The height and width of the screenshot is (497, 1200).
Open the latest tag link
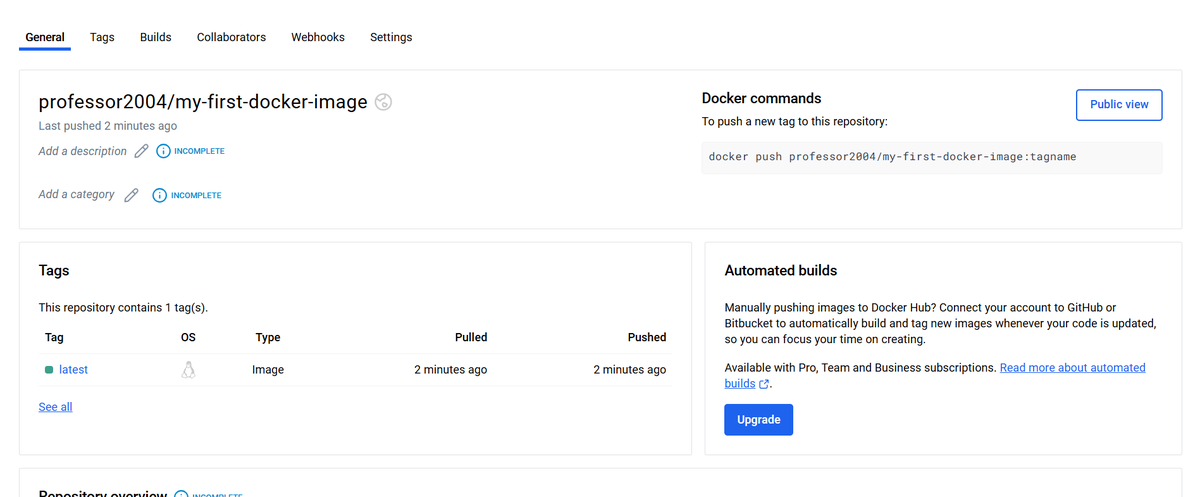tap(73, 370)
